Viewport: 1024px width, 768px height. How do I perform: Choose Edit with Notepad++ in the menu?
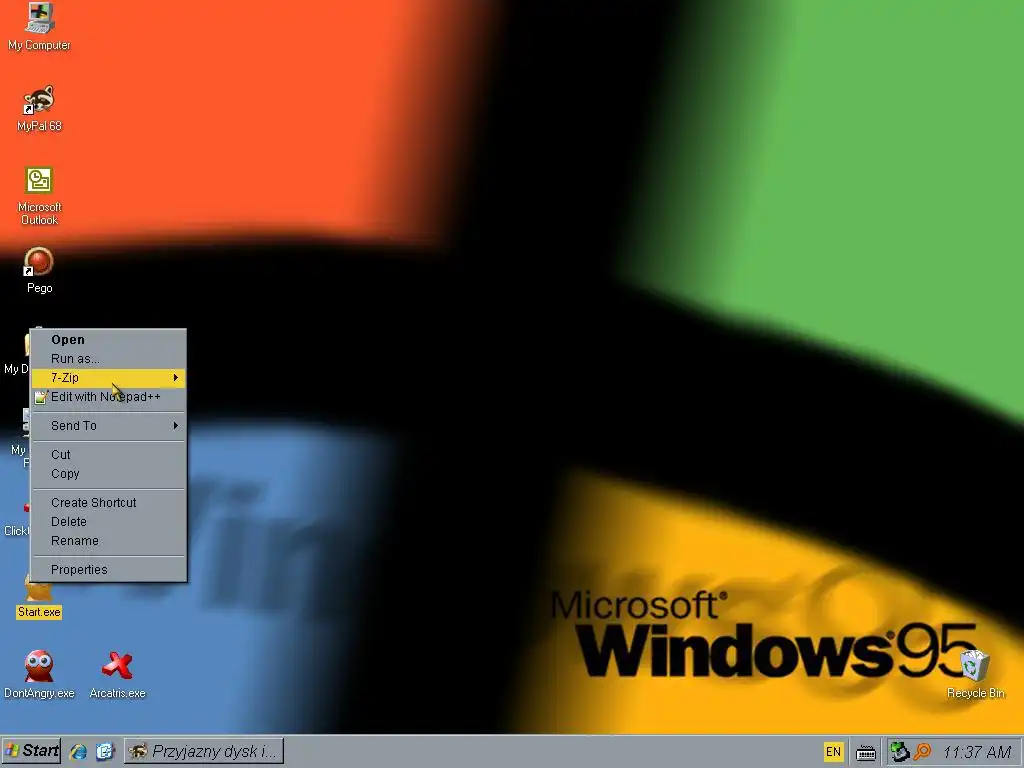tap(108, 396)
